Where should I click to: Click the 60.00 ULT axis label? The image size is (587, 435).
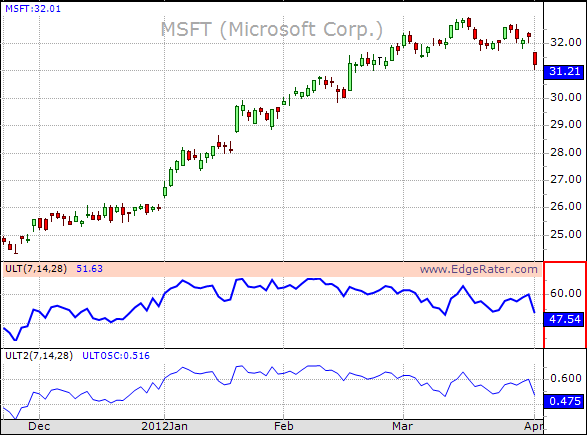coord(566,293)
